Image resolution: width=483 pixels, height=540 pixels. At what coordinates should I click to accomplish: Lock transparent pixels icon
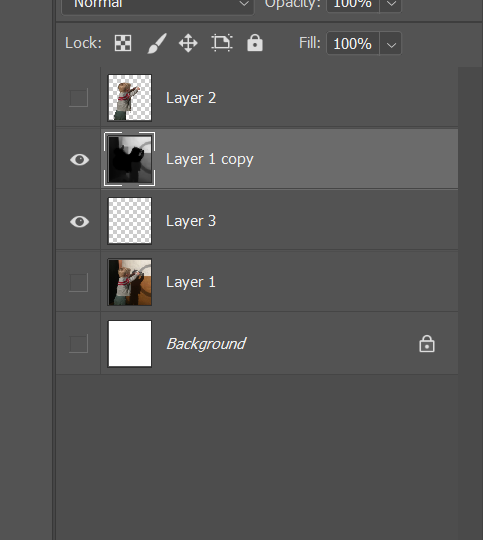click(123, 43)
